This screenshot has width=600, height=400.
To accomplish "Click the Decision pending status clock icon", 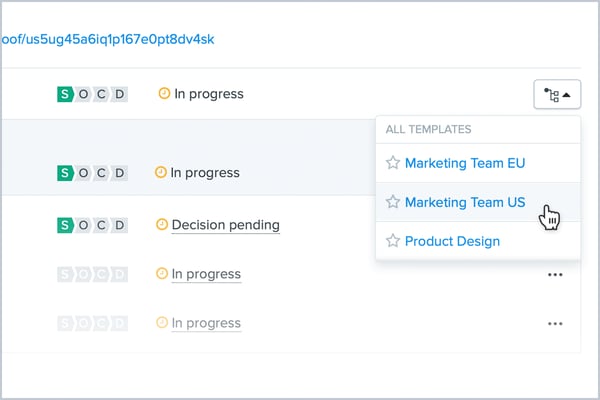I will point(161,225).
